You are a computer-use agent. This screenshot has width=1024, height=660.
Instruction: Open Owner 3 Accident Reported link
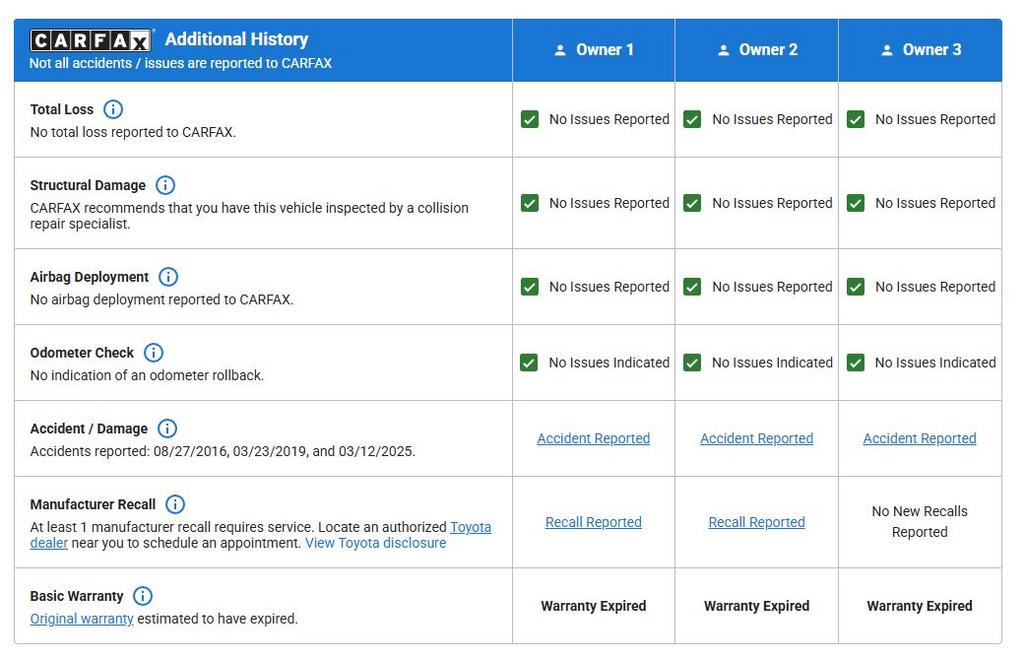tap(919, 438)
